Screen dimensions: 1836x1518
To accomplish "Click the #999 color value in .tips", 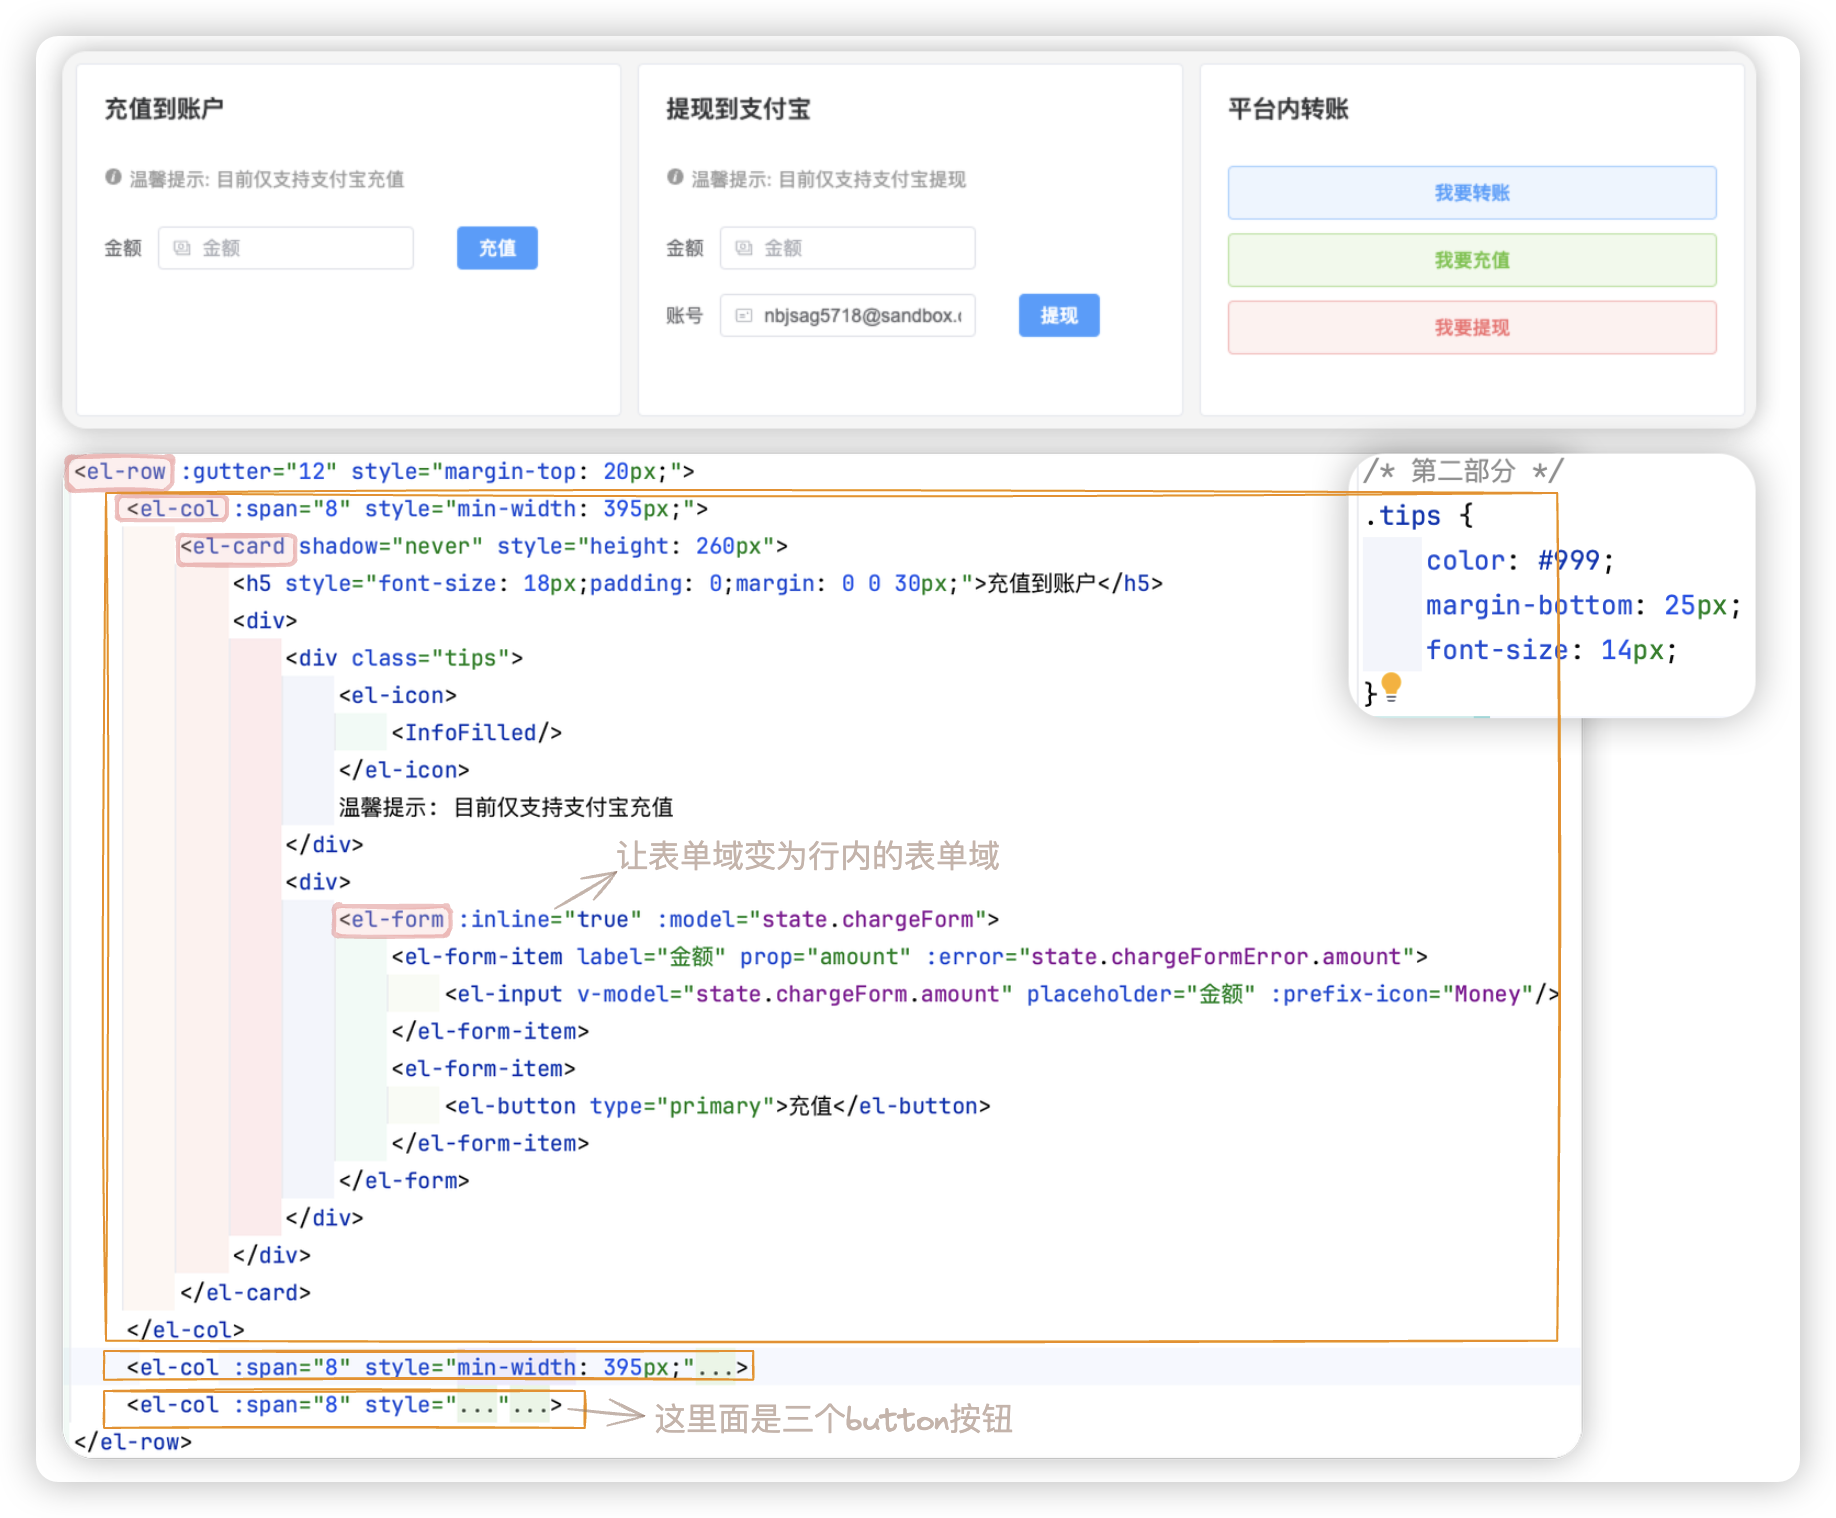I will tap(1568, 561).
